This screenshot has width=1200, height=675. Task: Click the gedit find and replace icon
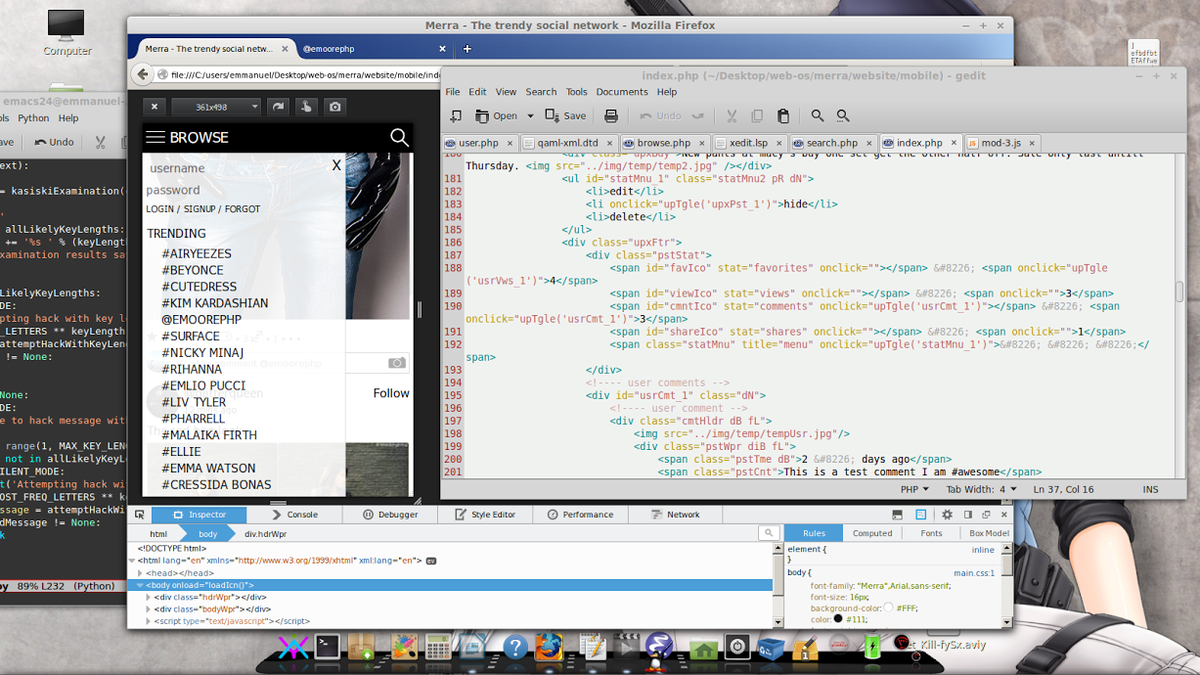[x=843, y=116]
